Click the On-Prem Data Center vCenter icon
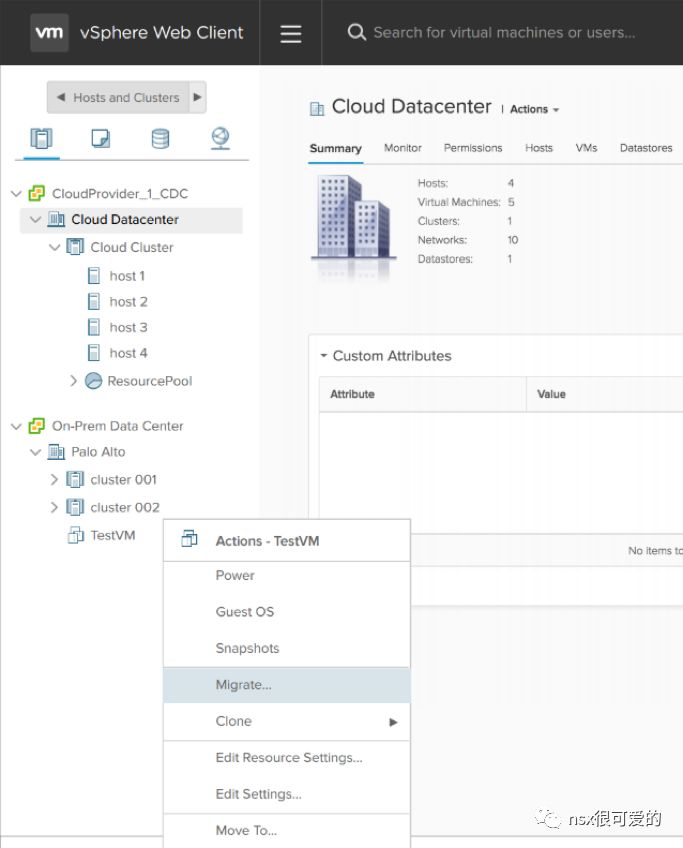Screen dimensions: 683x848 pyautogui.click(x=37, y=426)
